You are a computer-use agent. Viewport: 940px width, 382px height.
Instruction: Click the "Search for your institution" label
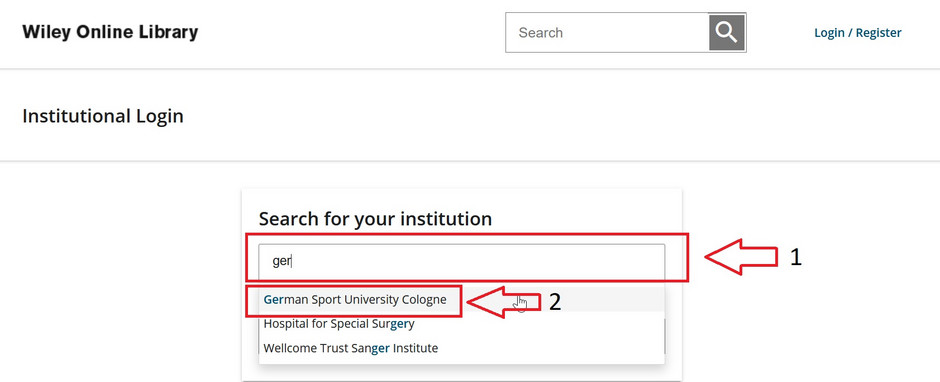click(x=375, y=219)
